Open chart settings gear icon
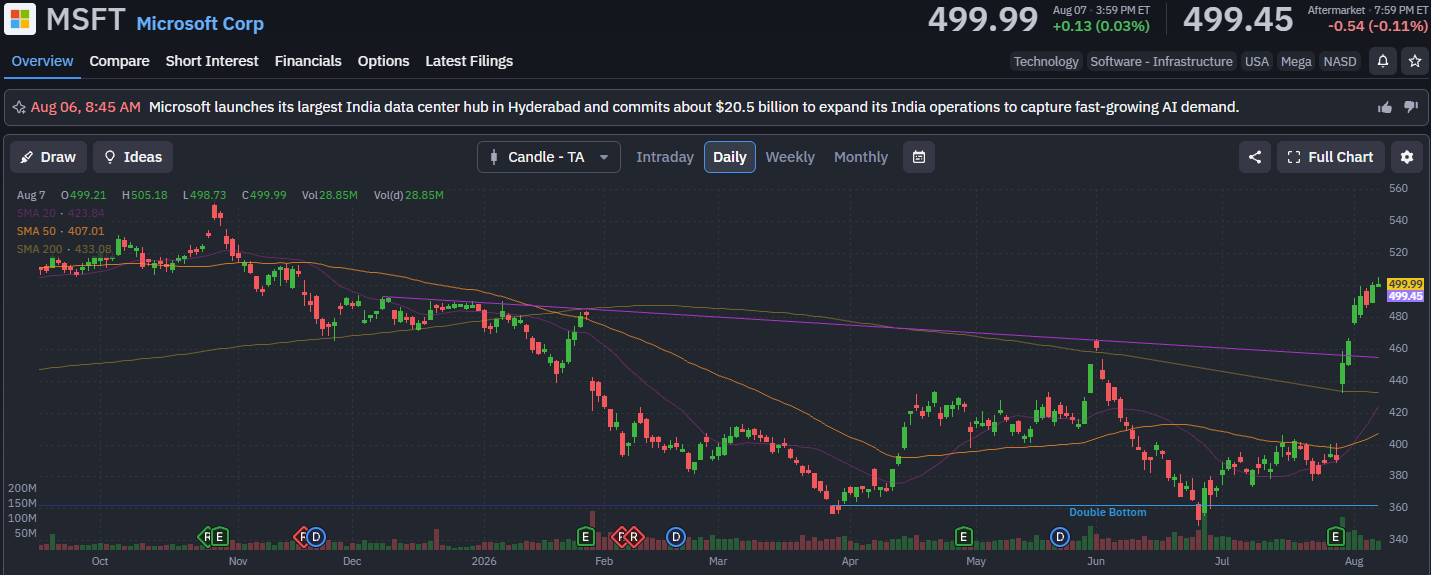The width and height of the screenshot is (1431, 575). point(1407,157)
